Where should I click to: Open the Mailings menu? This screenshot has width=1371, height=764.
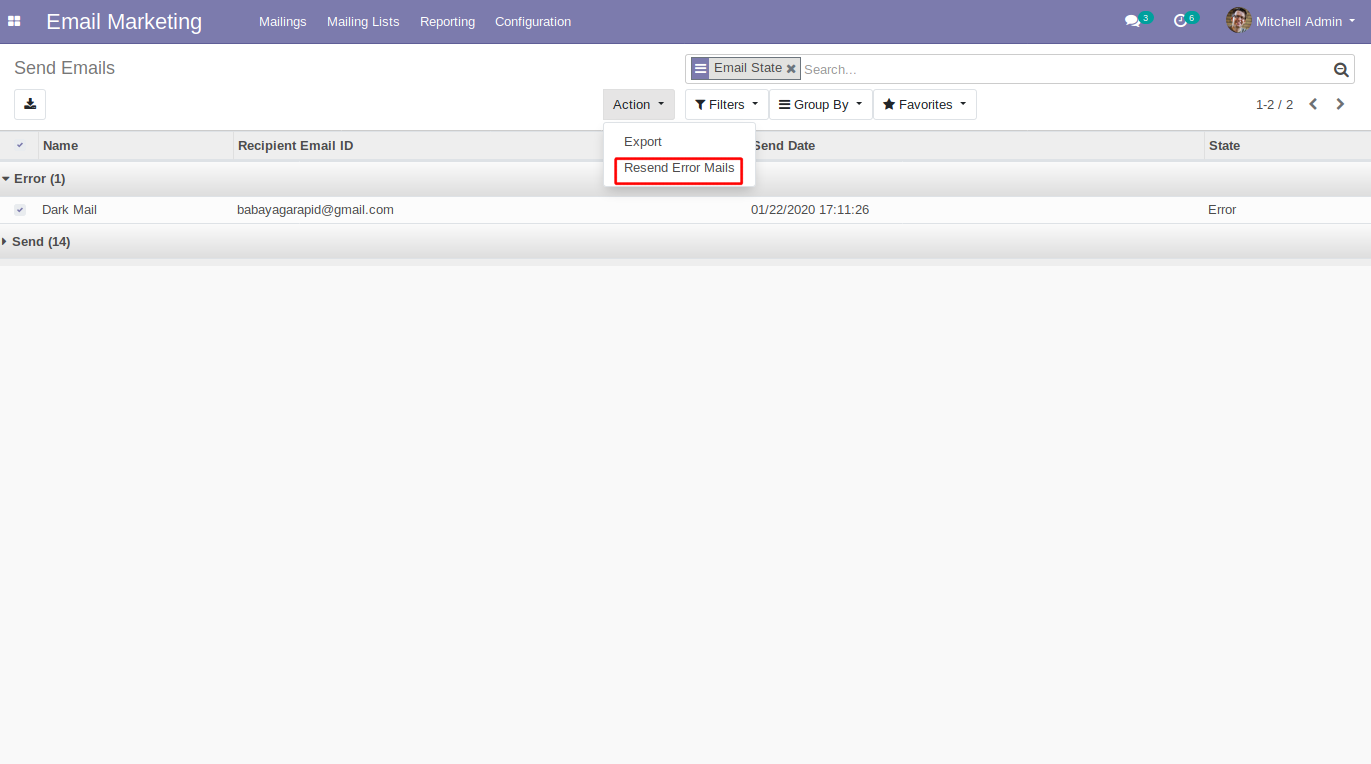[x=283, y=21]
